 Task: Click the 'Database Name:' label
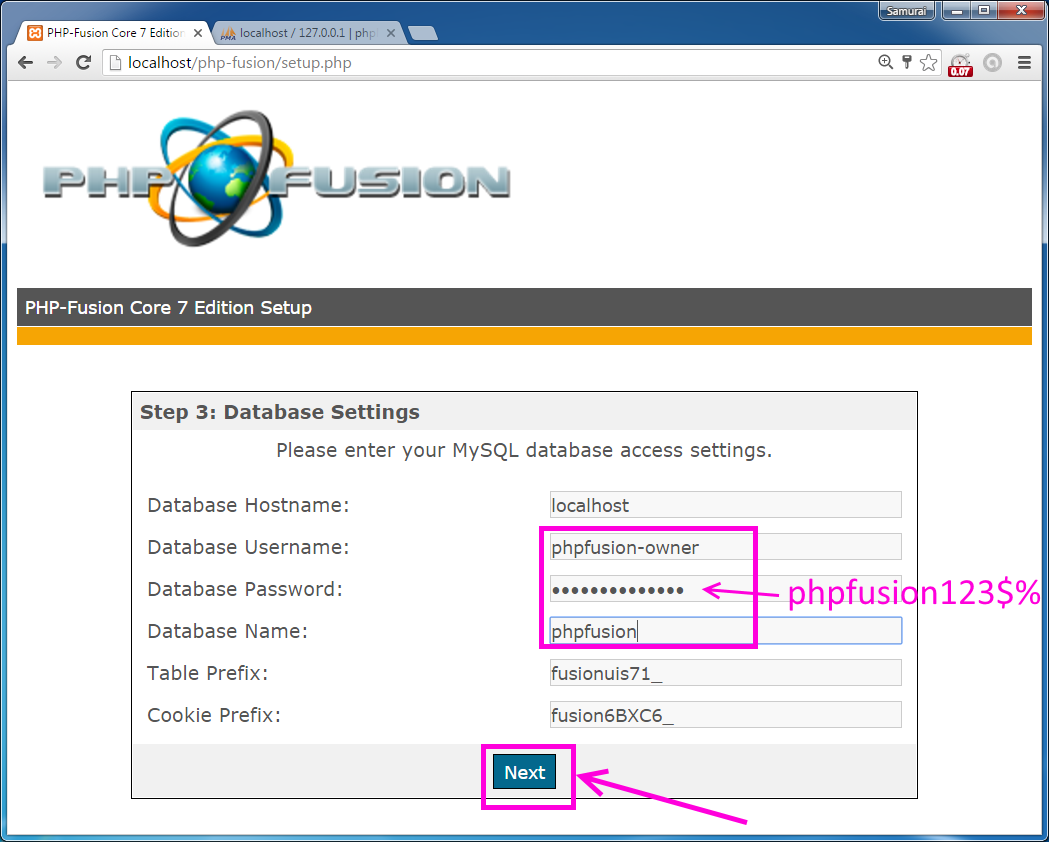pyautogui.click(x=227, y=631)
